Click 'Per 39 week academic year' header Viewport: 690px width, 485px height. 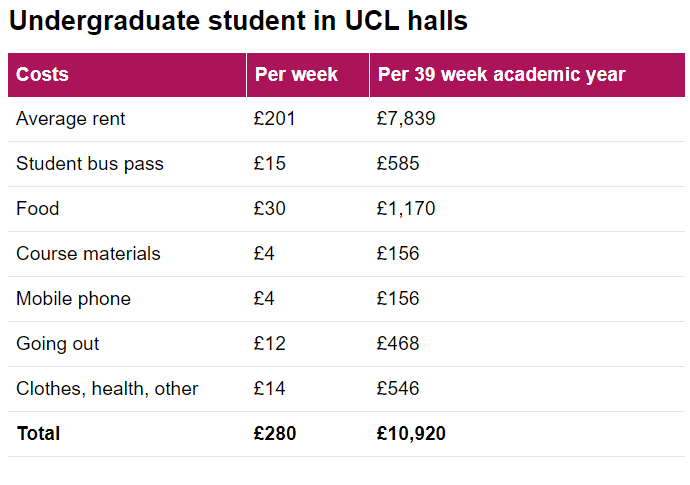click(501, 75)
